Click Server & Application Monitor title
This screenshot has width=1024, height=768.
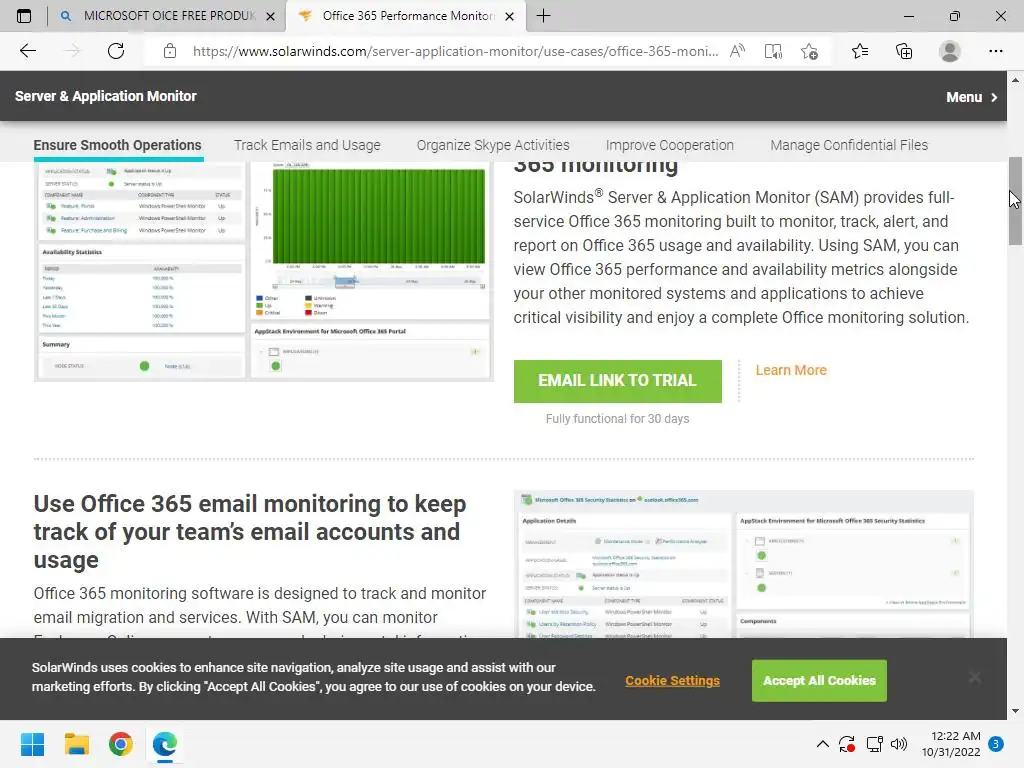(106, 96)
